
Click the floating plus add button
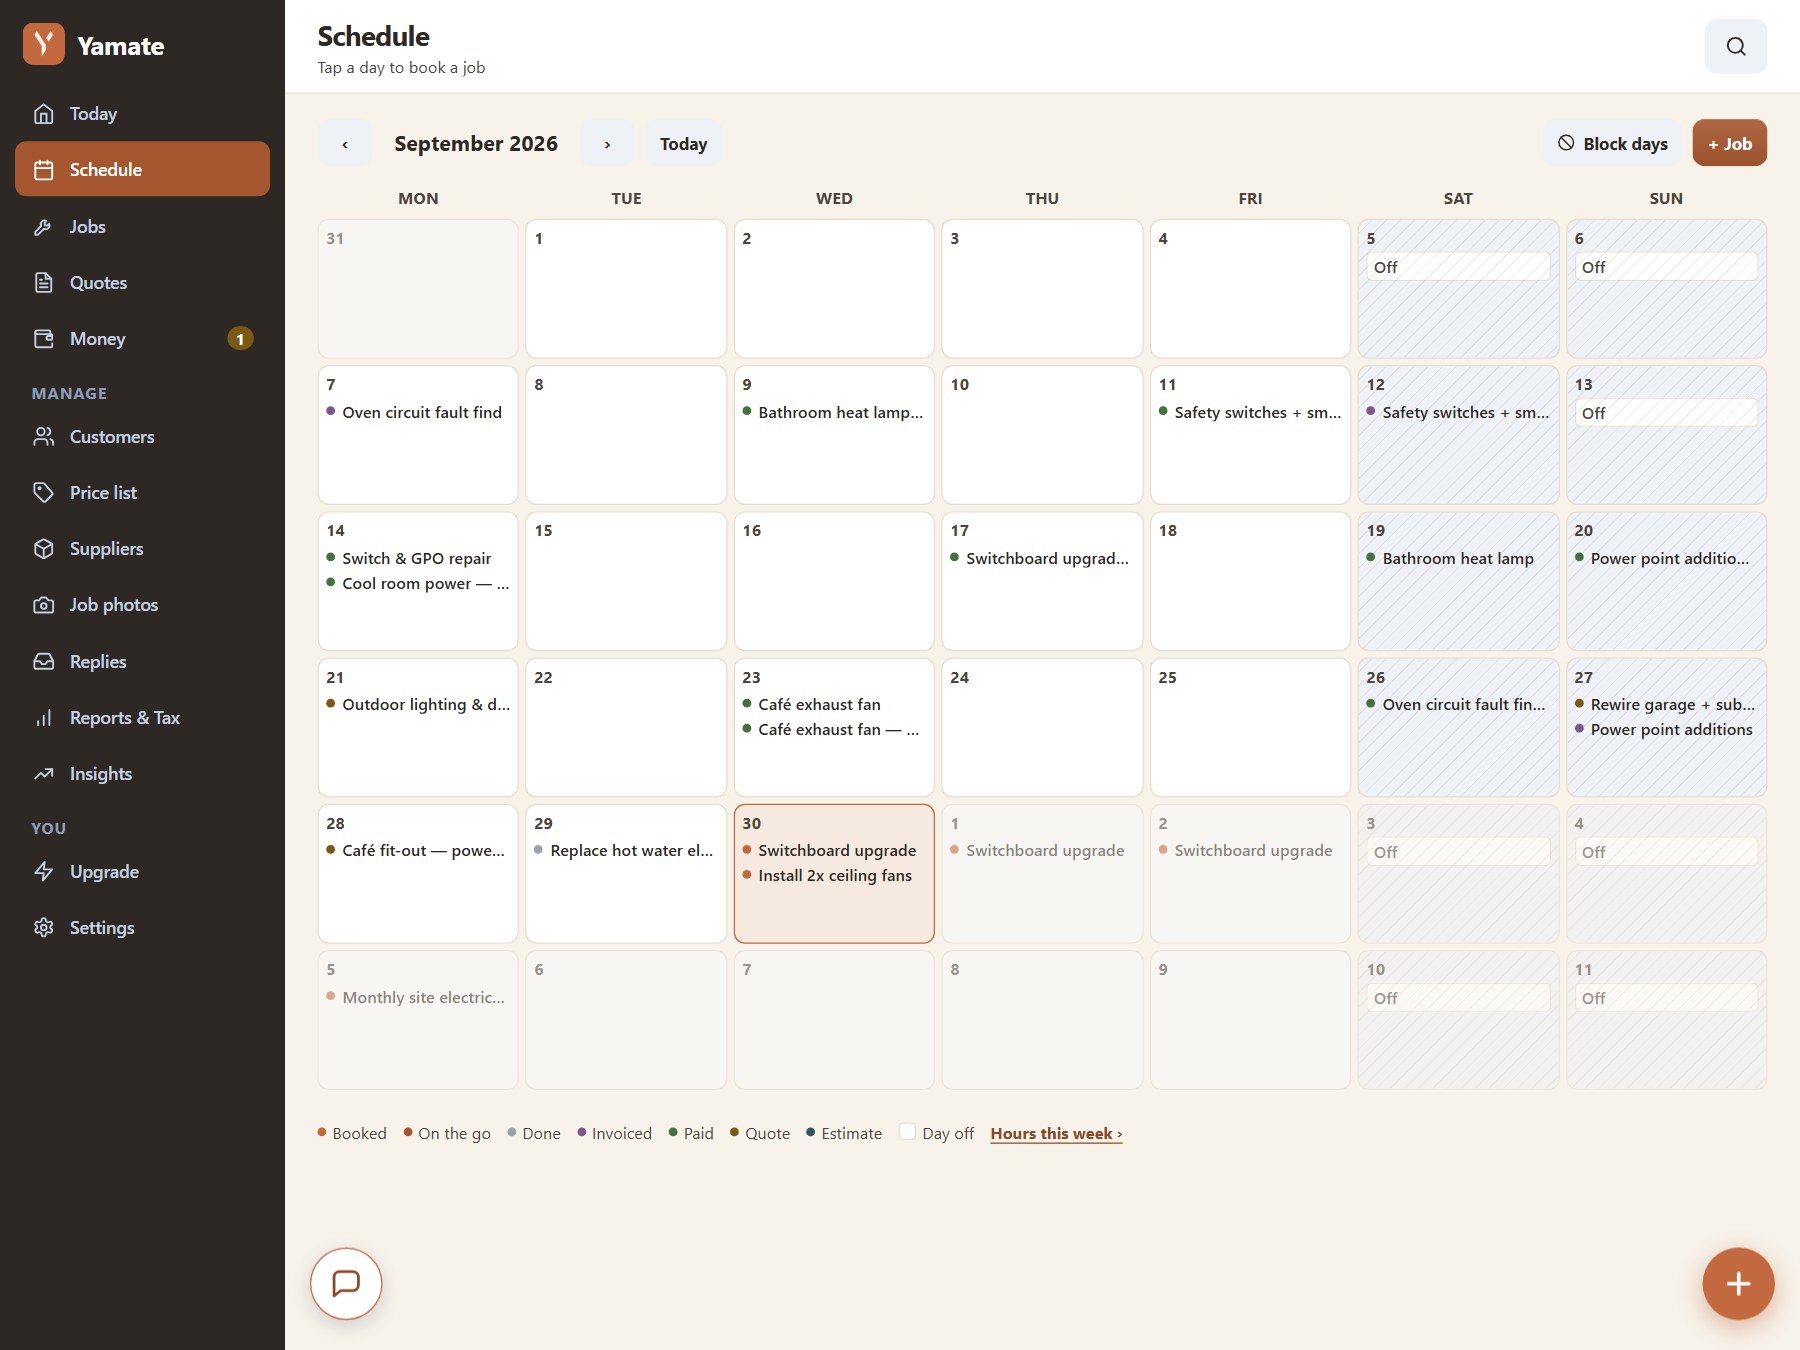click(1738, 1283)
